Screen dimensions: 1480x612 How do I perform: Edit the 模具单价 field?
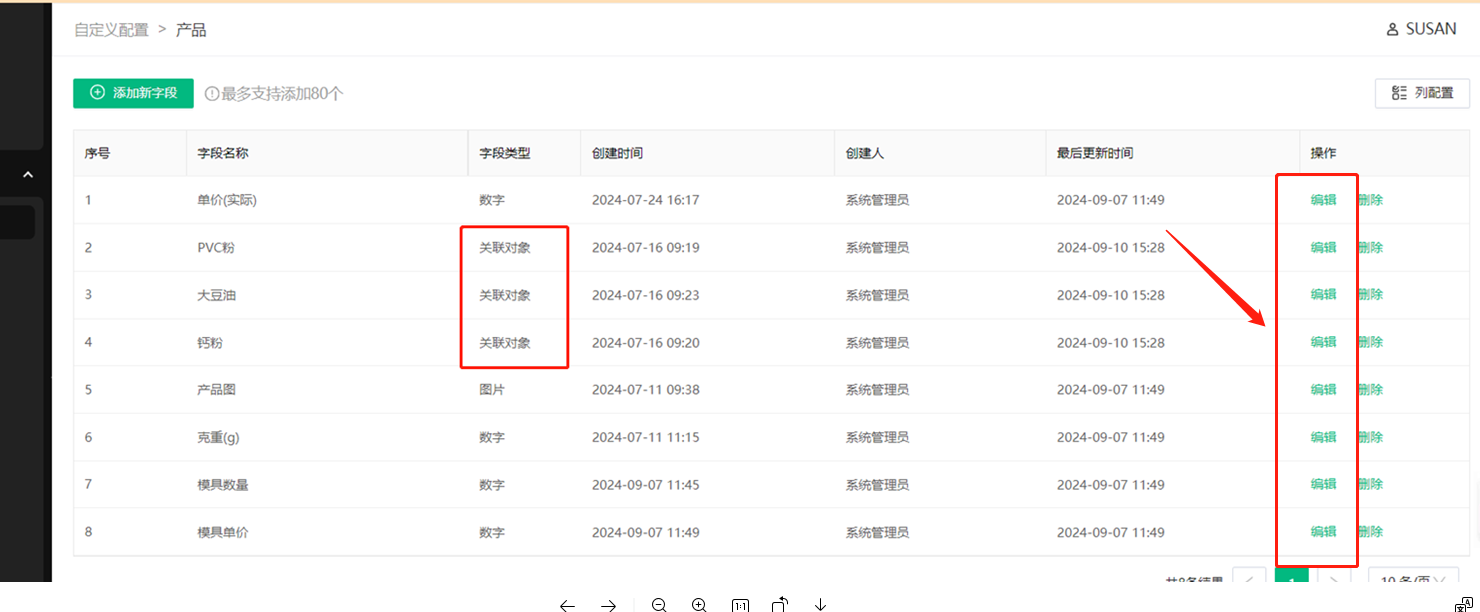pos(1323,531)
